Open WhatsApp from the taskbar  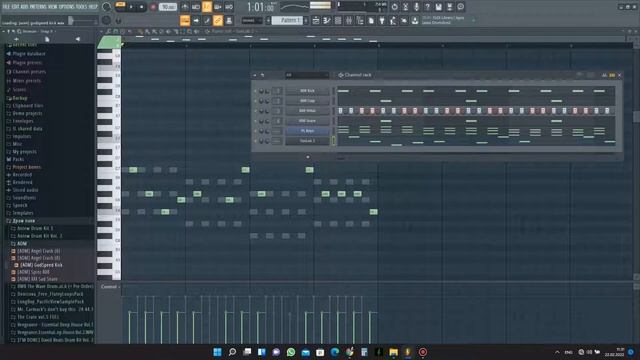(x=291, y=352)
